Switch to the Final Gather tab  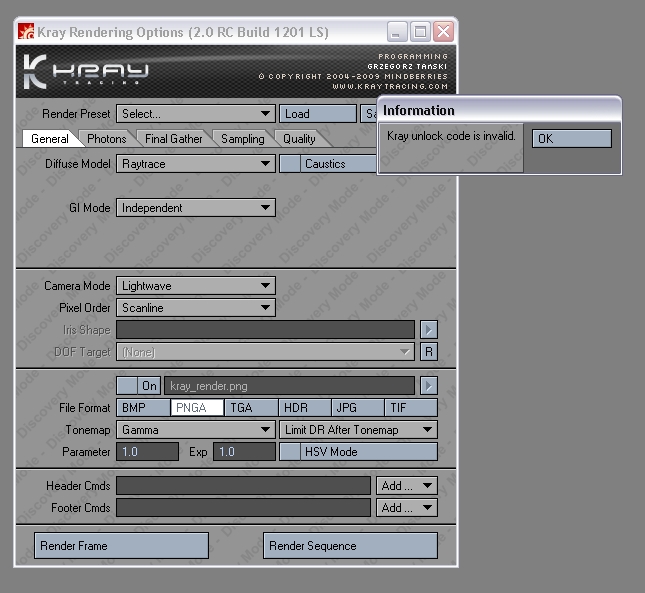pyautogui.click(x=173, y=139)
